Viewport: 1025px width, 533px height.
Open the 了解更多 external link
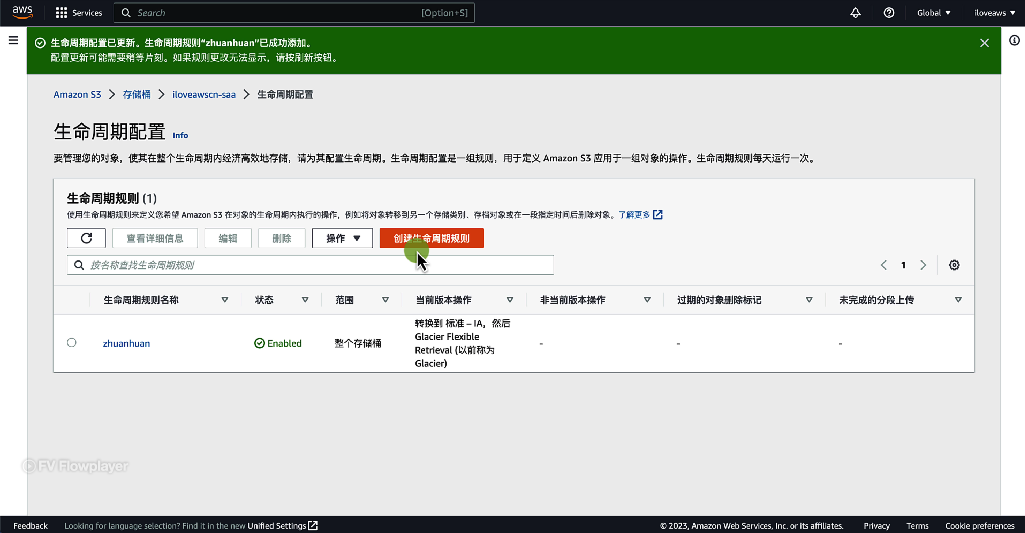click(x=641, y=215)
